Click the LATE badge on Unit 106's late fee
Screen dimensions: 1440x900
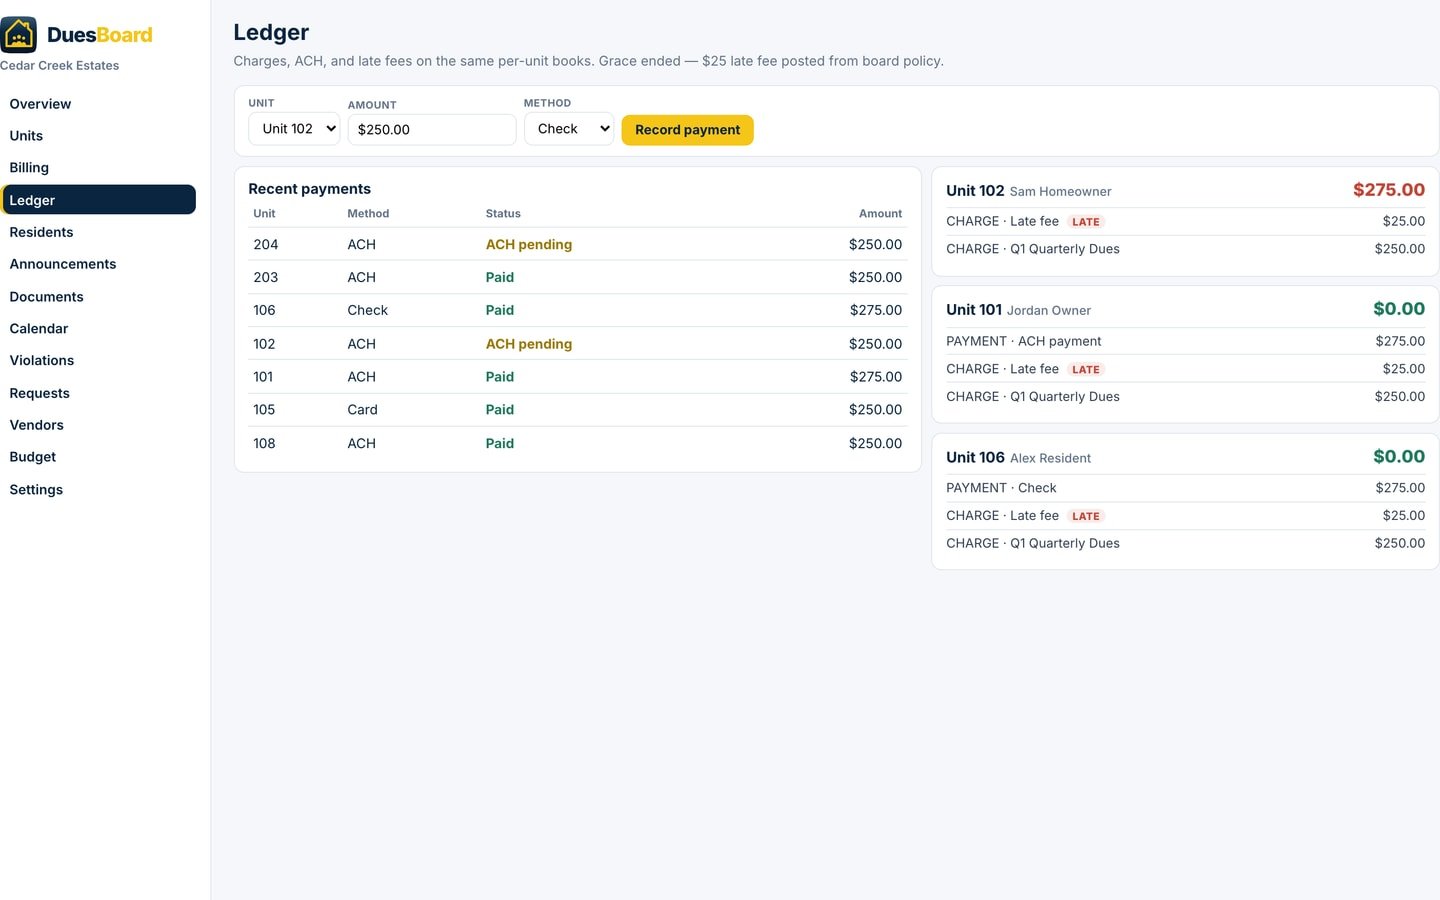click(1086, 517)
